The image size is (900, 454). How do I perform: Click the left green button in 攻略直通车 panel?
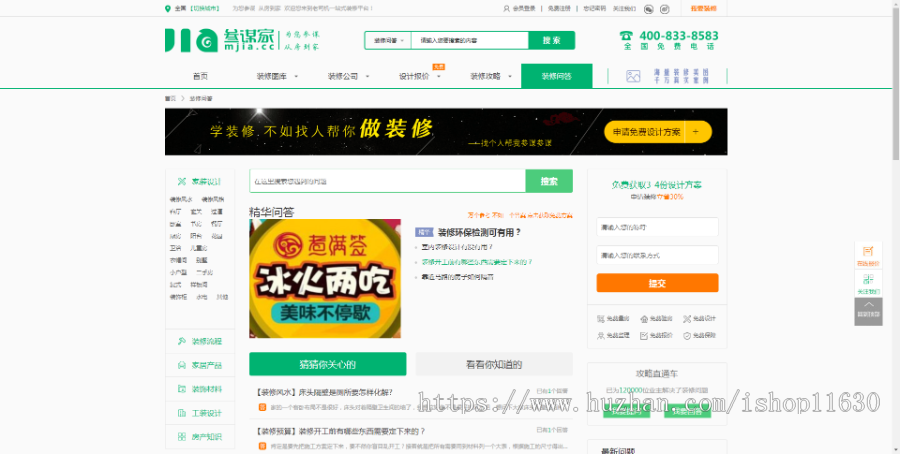pos(626,412)
